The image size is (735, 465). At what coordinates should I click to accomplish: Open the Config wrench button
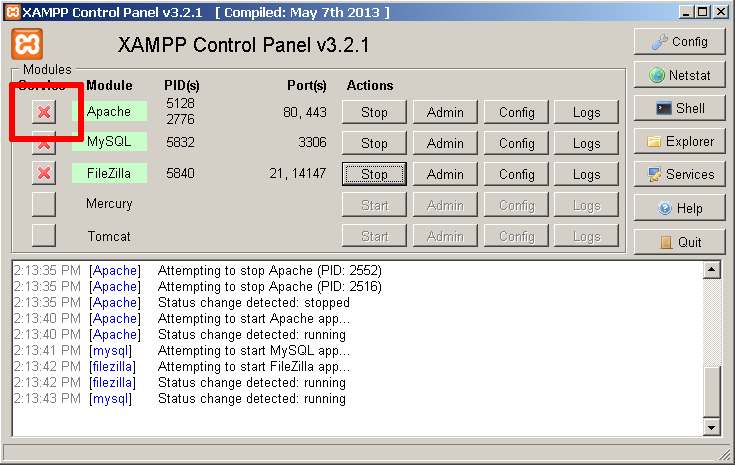[679, 42]
